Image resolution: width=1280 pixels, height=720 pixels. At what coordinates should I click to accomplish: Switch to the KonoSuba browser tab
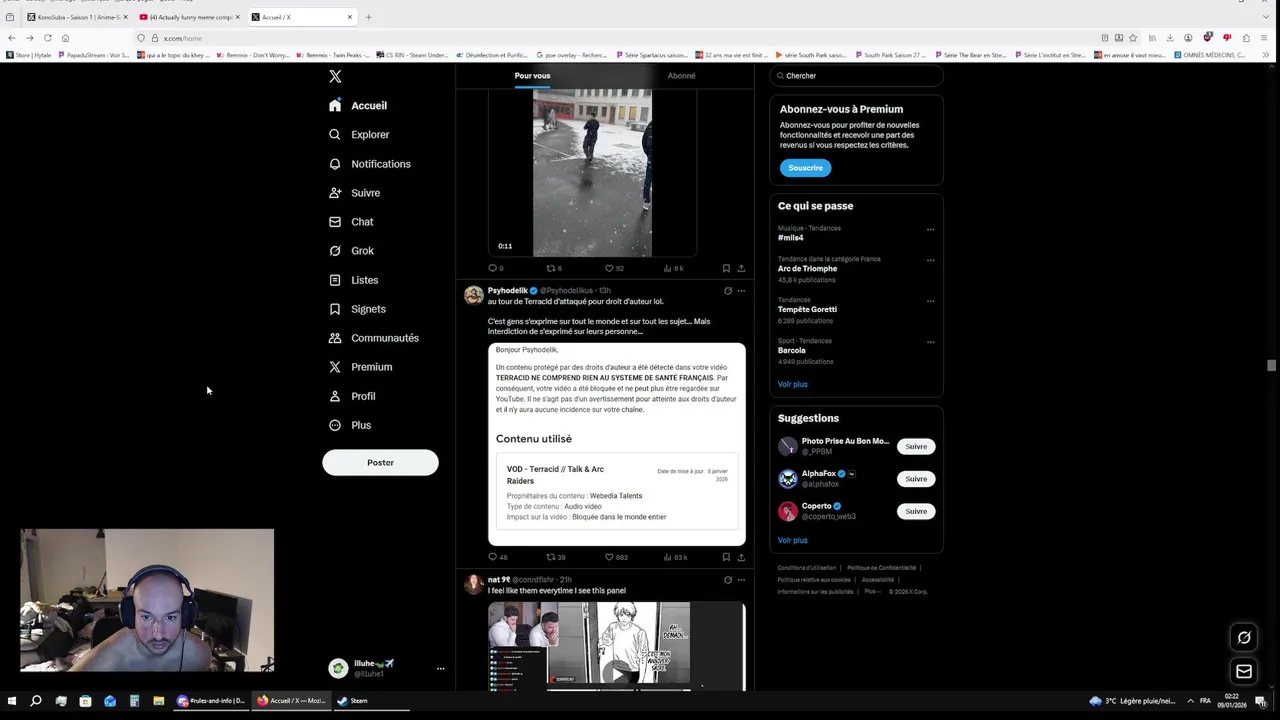[x=76, y=17]
